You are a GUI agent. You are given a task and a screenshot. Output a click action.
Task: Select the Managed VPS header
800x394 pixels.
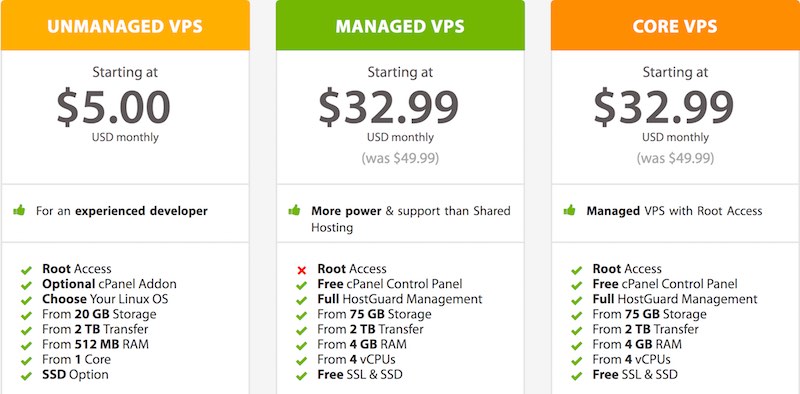400,25
